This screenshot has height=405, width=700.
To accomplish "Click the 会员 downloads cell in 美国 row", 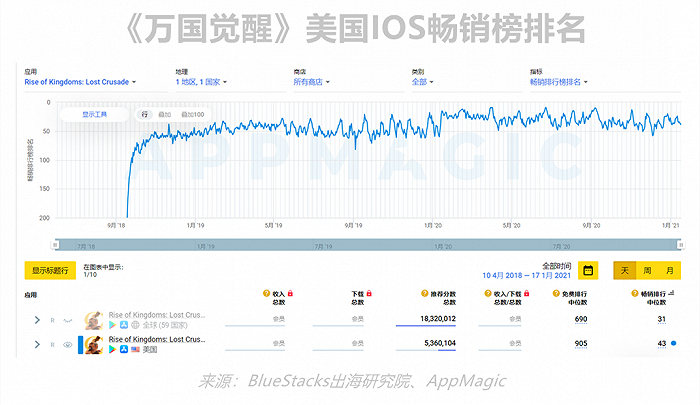I will [357, 343].
